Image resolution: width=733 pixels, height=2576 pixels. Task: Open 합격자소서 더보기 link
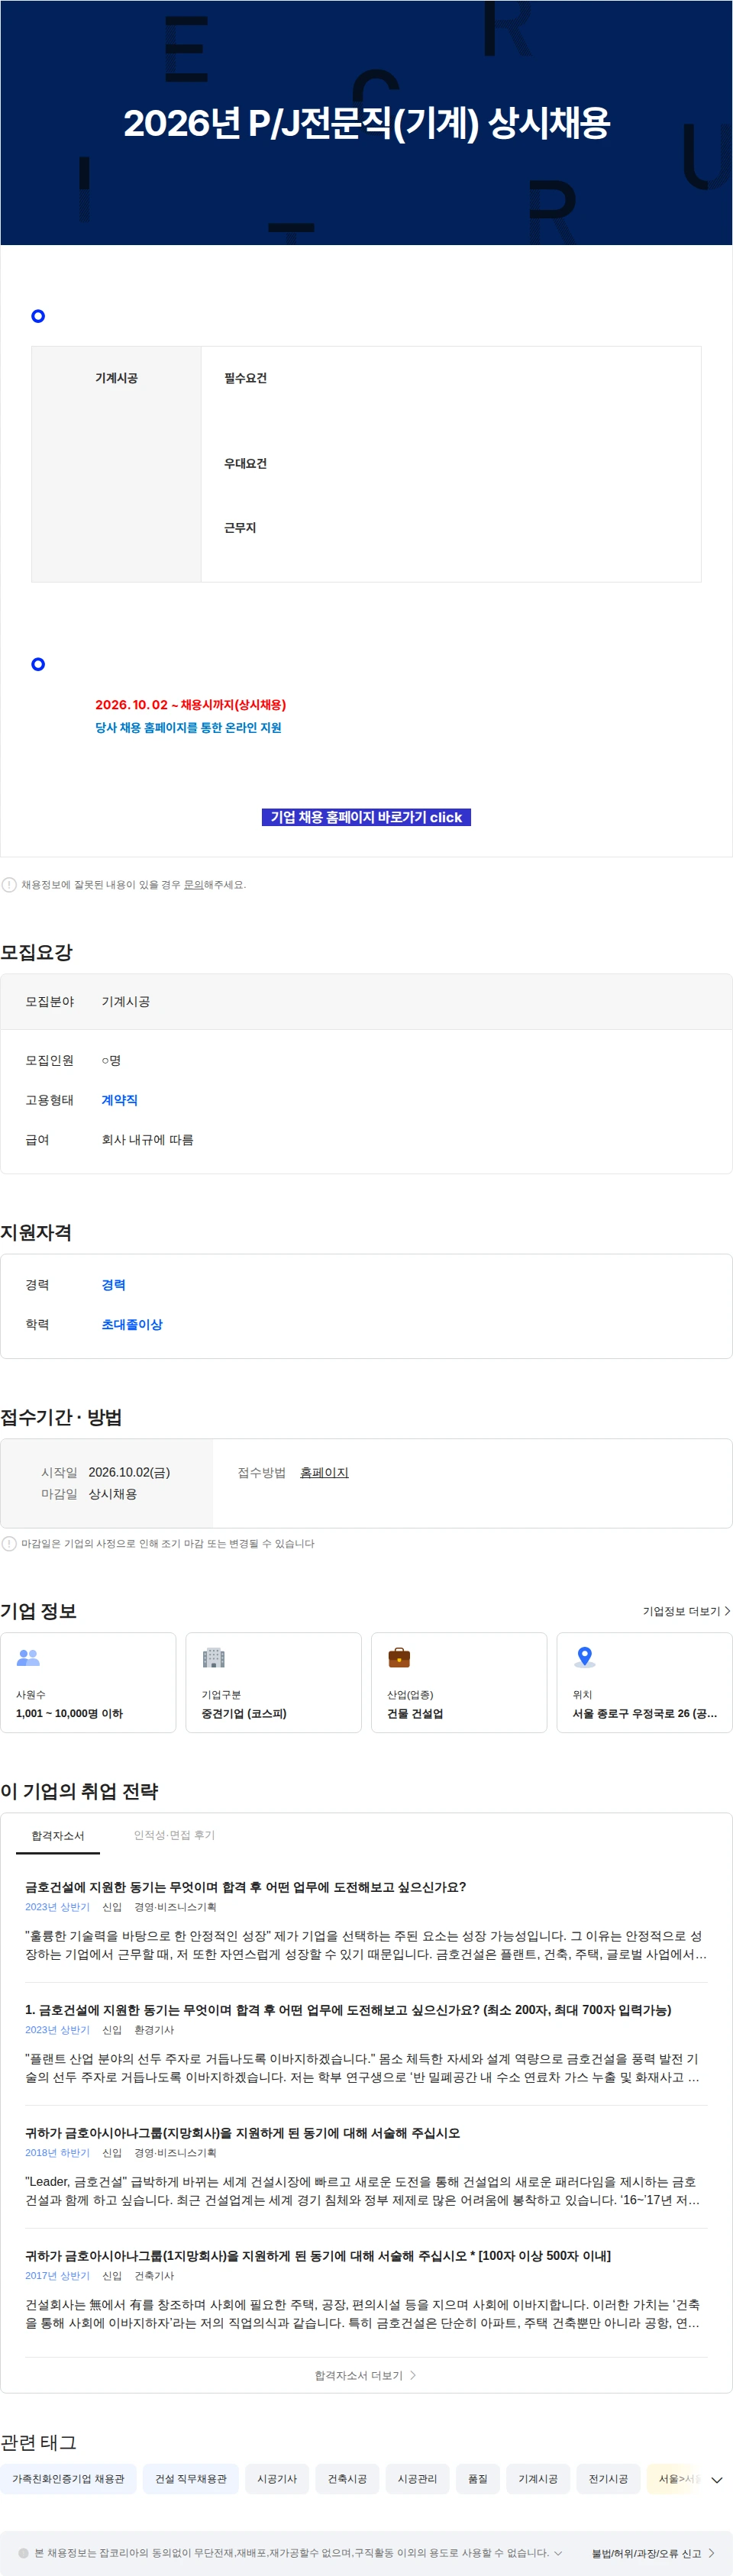[365, 2375]
